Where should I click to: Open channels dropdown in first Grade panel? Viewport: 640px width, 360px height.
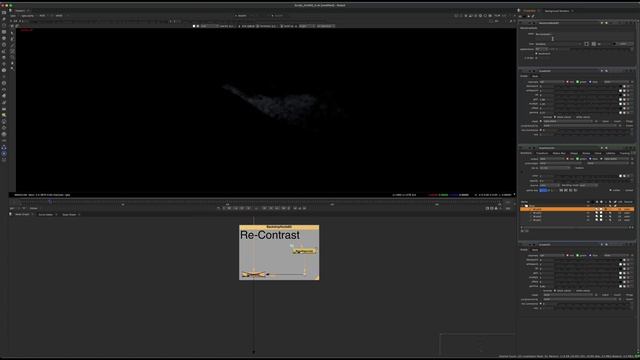click(x=551, y=82)
